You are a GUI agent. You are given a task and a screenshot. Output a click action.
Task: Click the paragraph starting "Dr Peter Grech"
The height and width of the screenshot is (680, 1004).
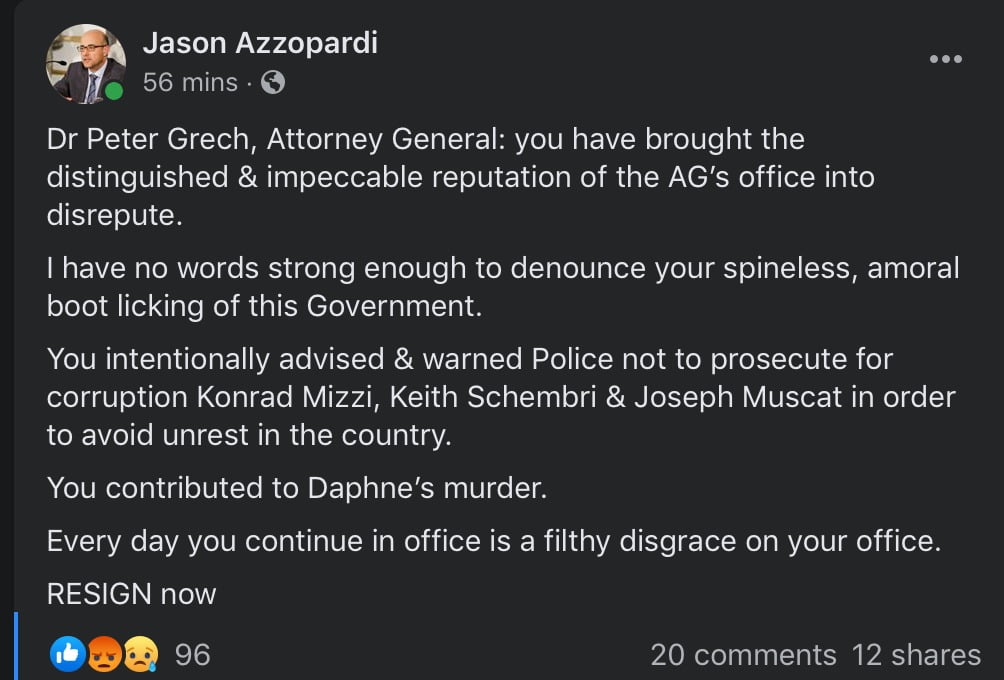click(x=460, y=177)
